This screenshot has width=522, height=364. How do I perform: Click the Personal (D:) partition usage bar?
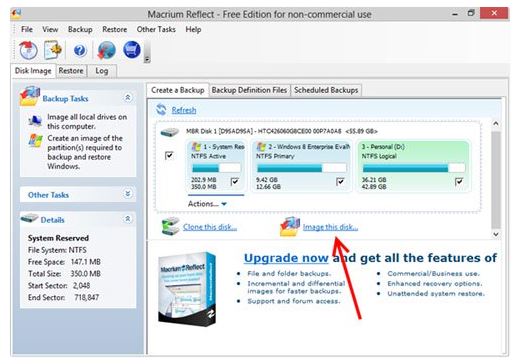tap(413, 168)
